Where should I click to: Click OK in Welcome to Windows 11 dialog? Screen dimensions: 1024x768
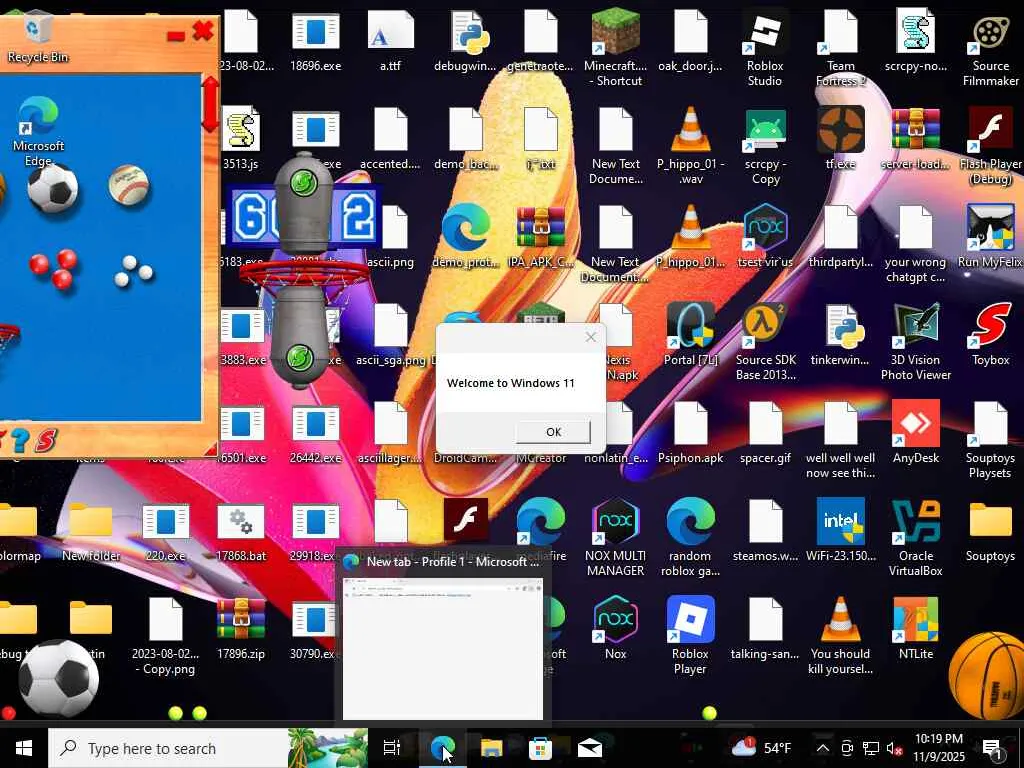(x=553, y=432)
